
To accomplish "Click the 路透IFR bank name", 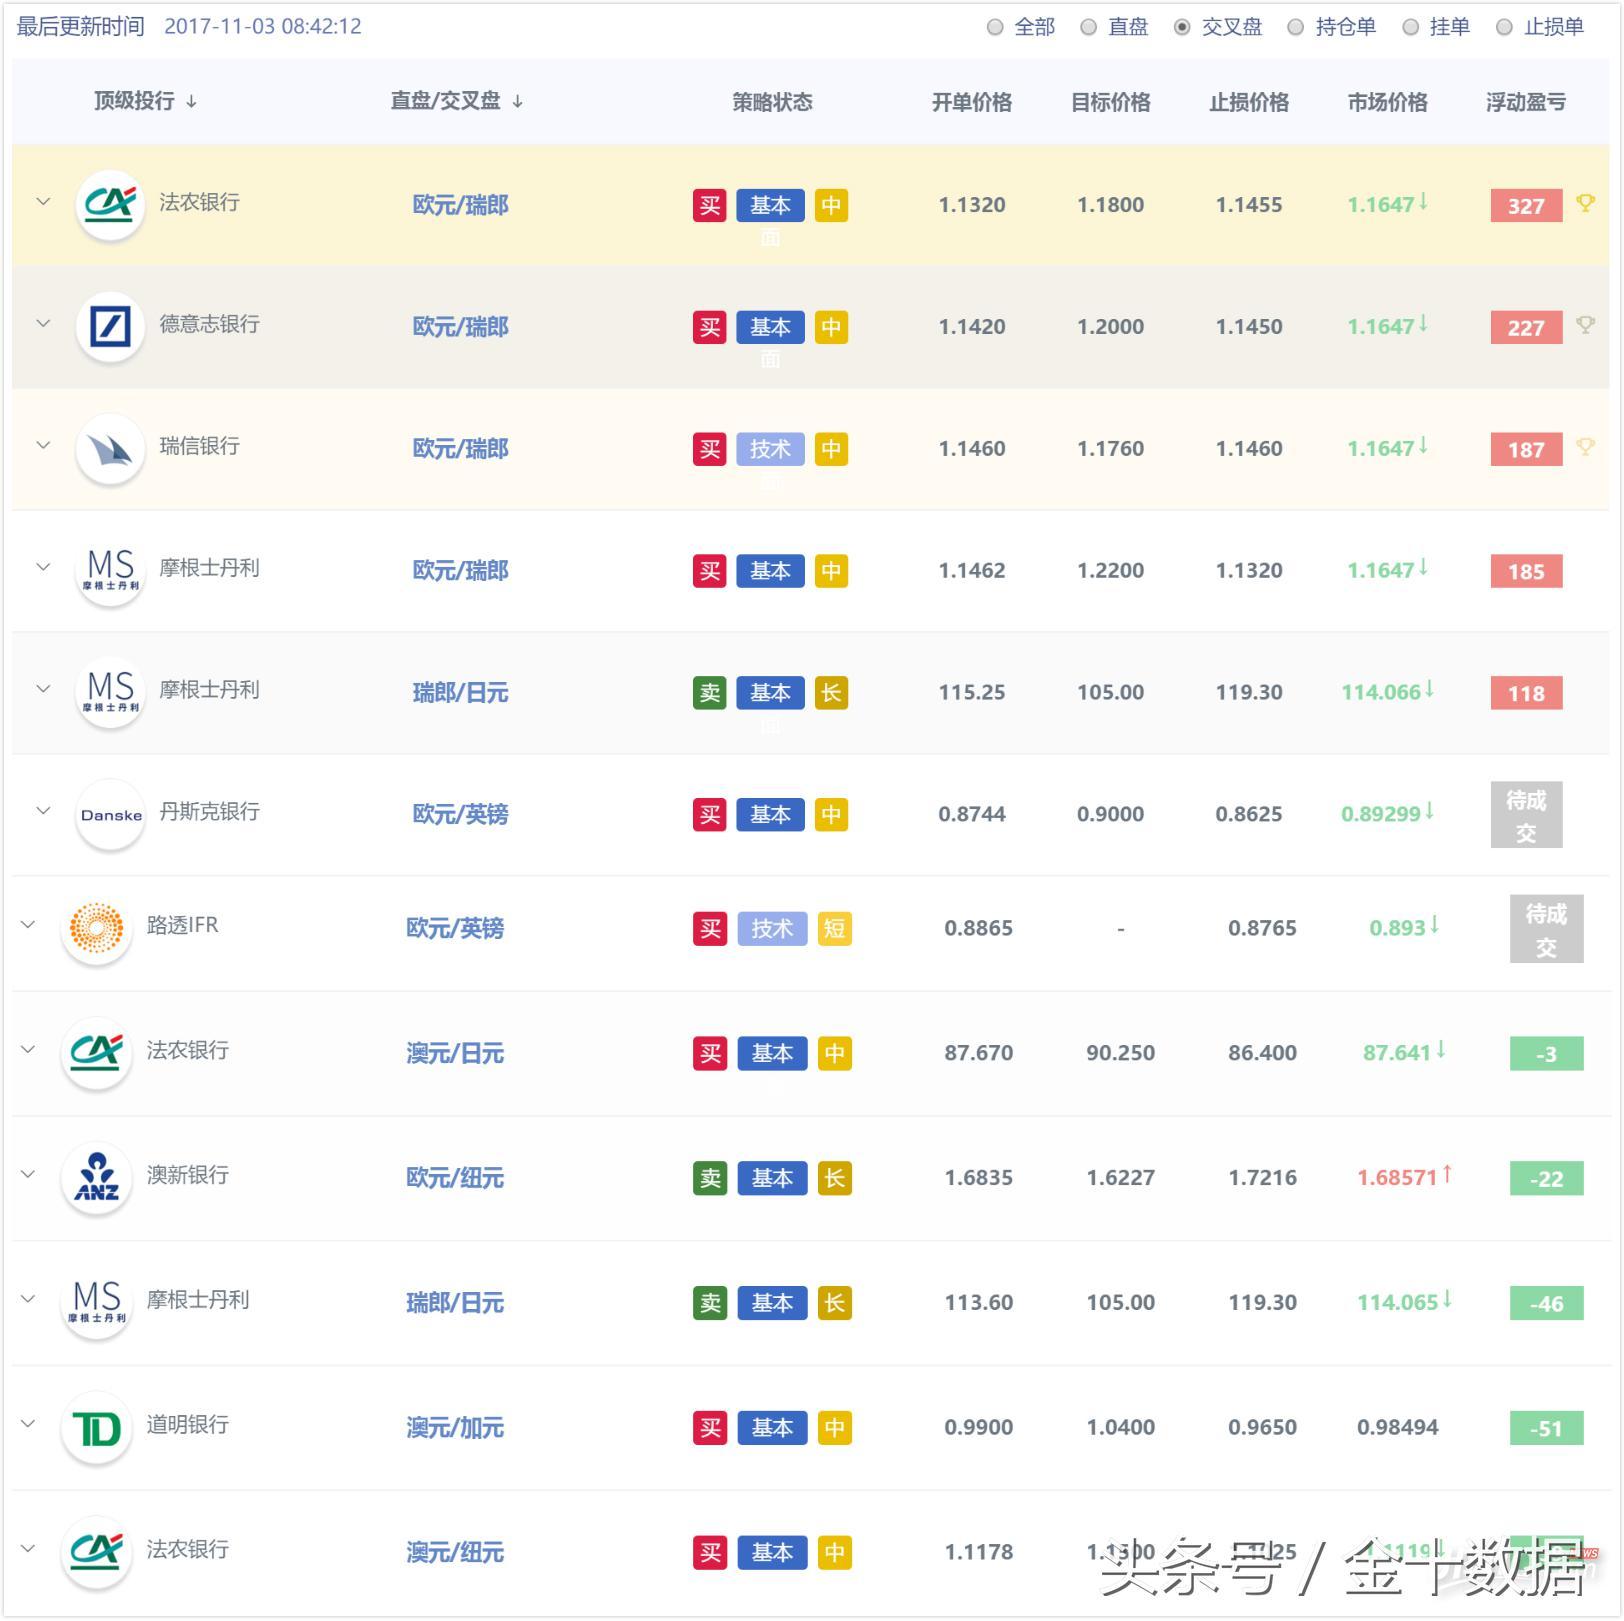I will [182, 925].
